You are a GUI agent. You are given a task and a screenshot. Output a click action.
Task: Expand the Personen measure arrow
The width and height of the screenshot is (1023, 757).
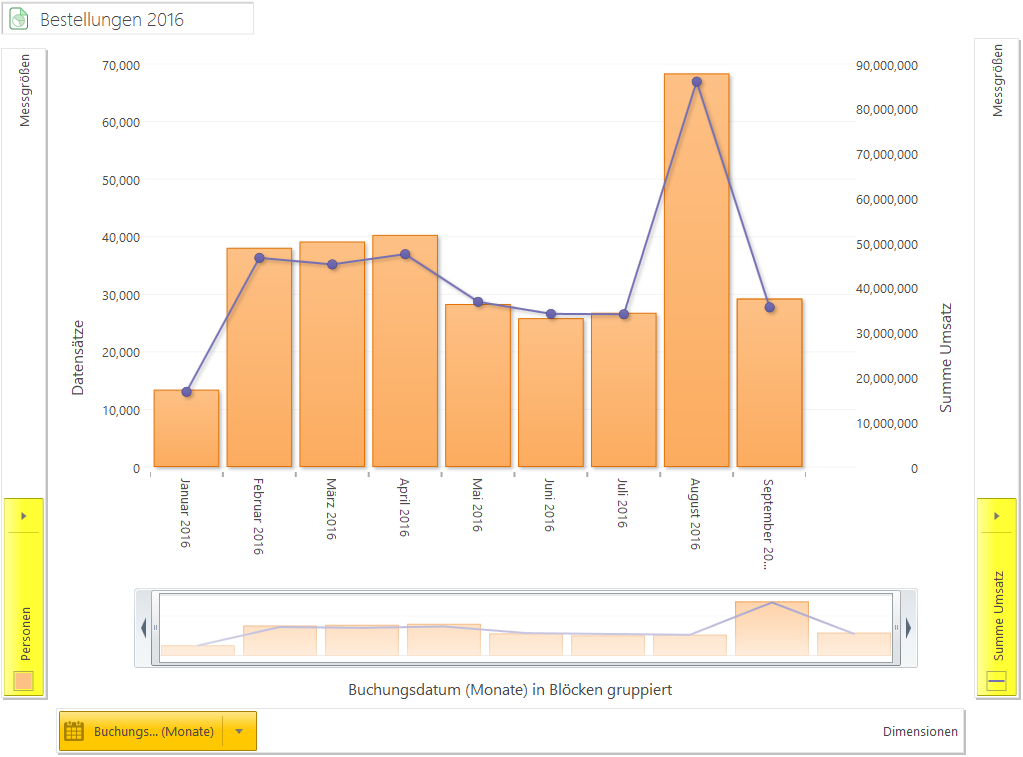point(23,516)
